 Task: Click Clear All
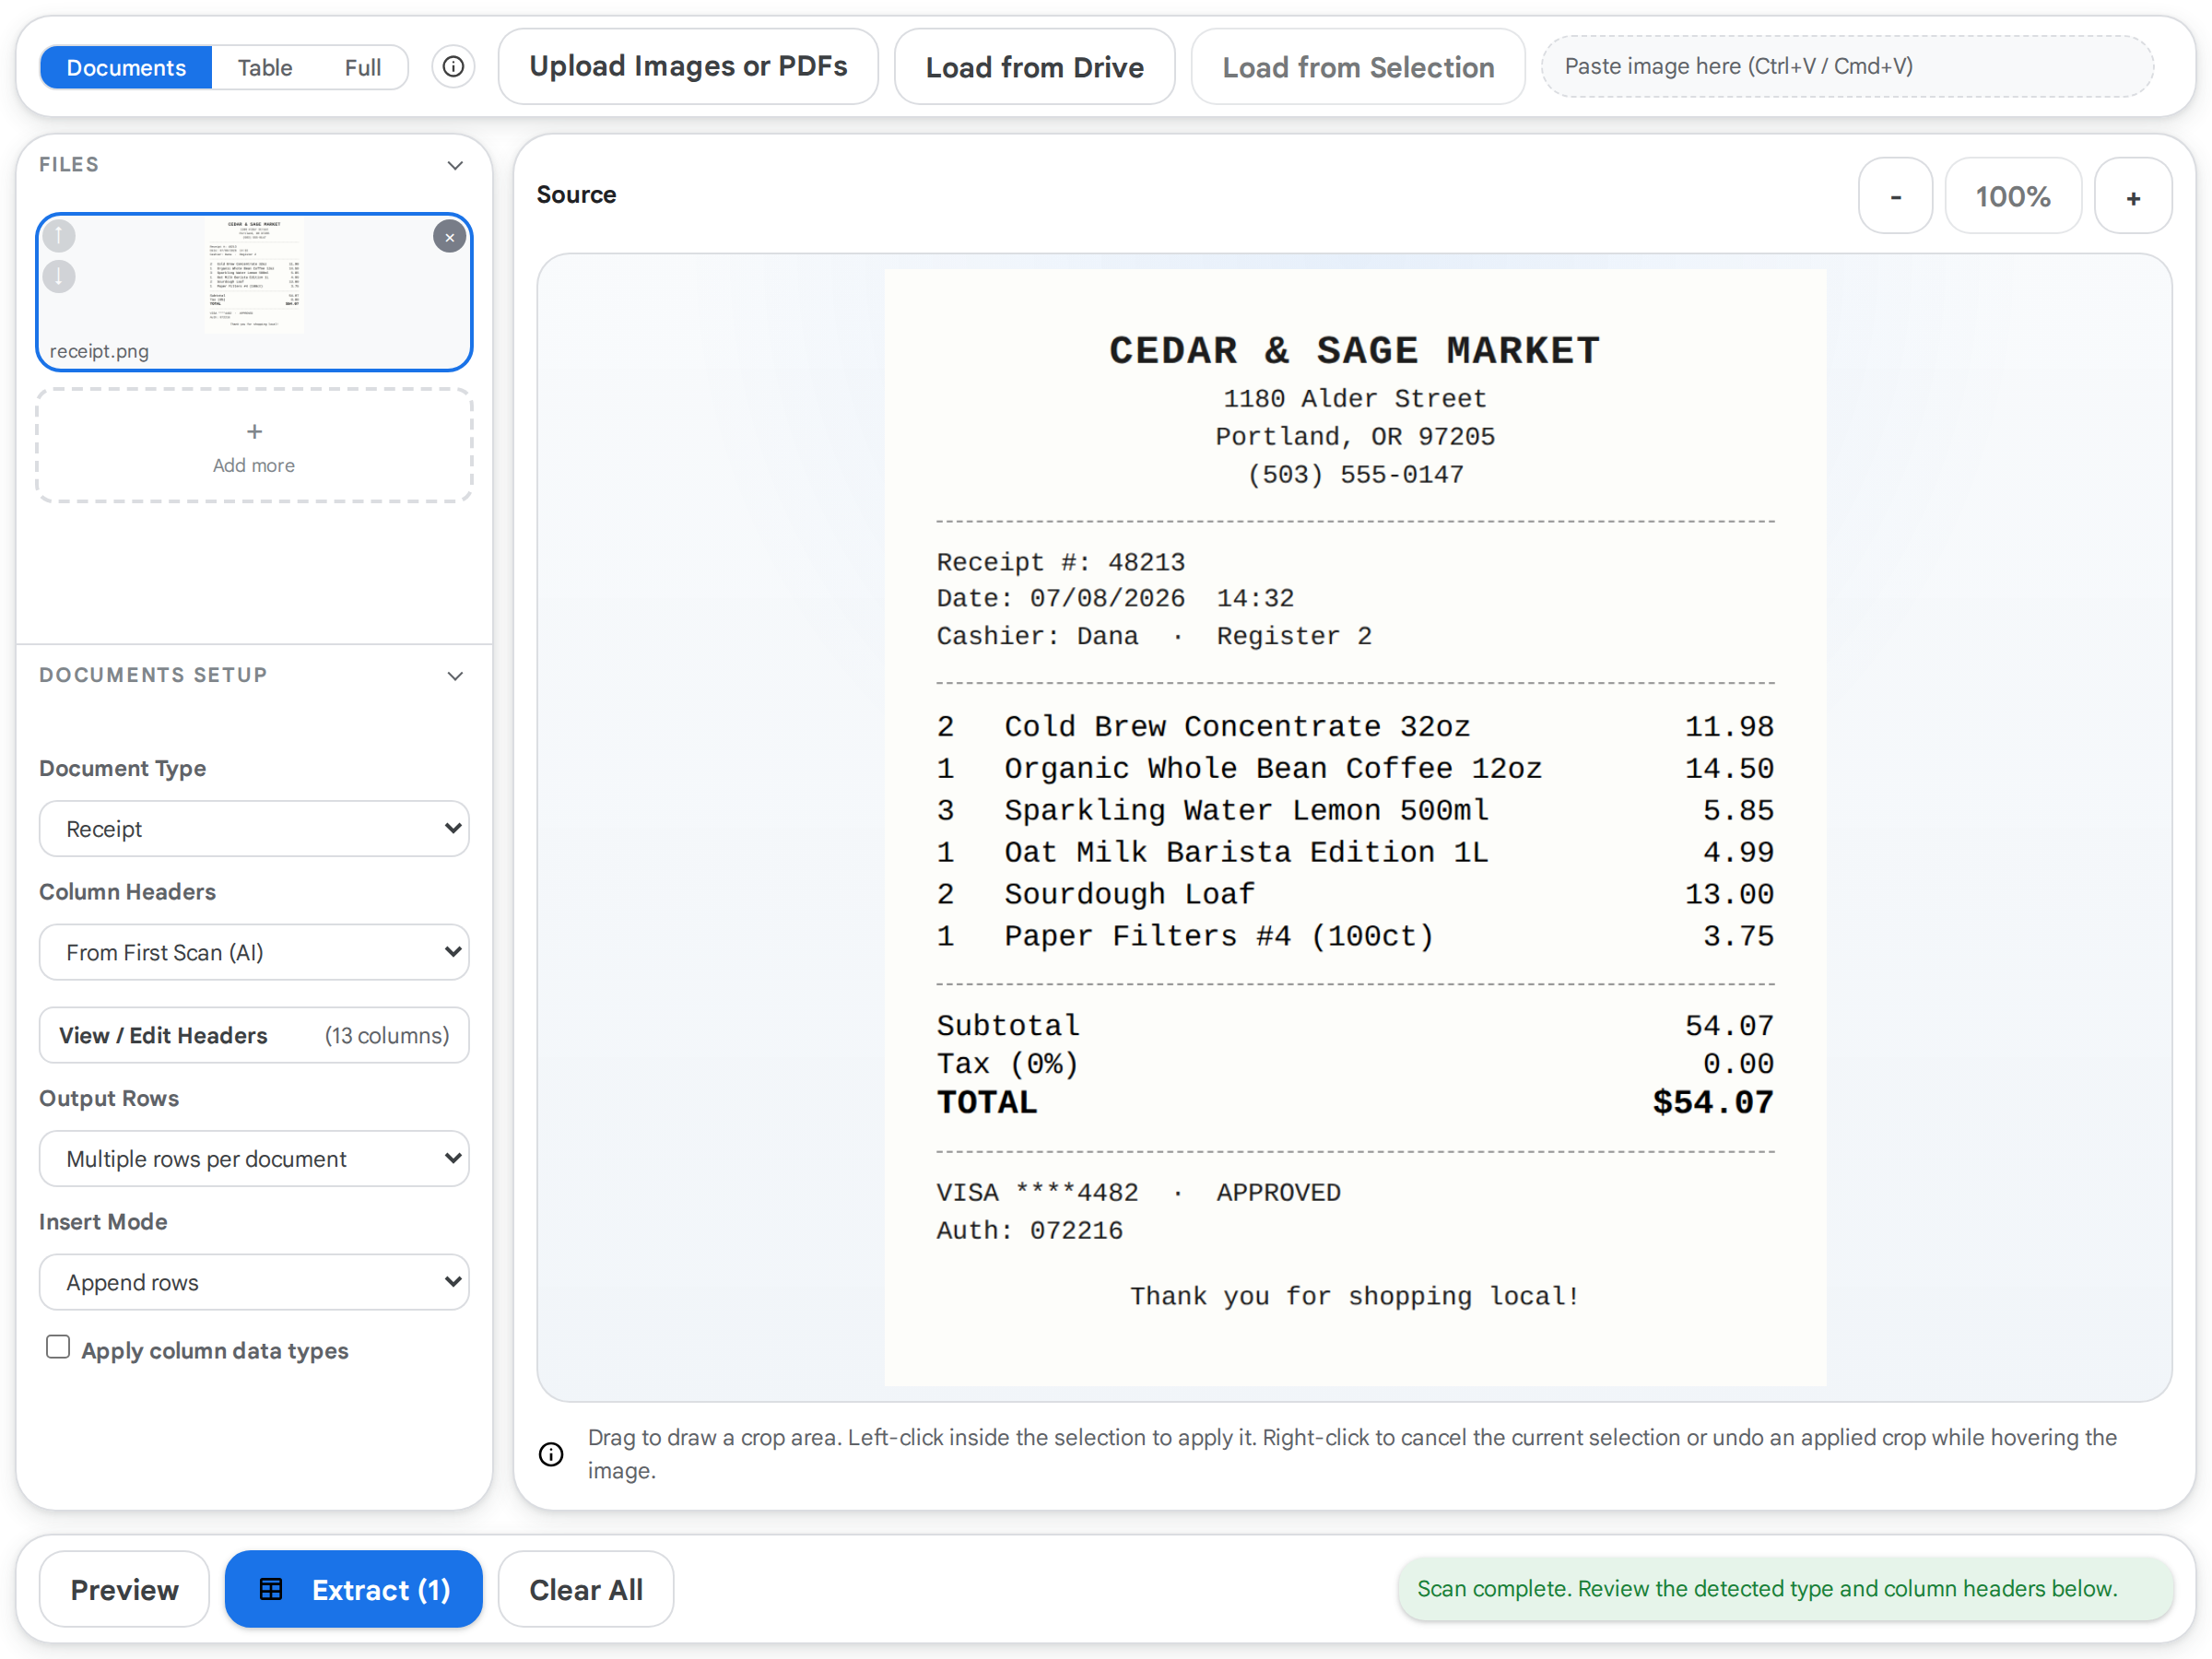tap(586, 1589)
